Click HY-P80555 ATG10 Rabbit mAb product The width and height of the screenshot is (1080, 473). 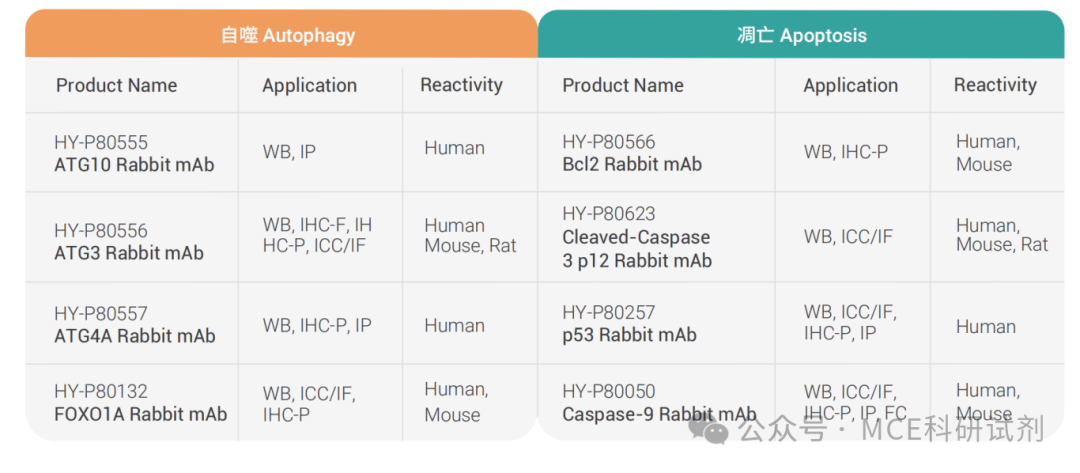click(x=134, y=154)
